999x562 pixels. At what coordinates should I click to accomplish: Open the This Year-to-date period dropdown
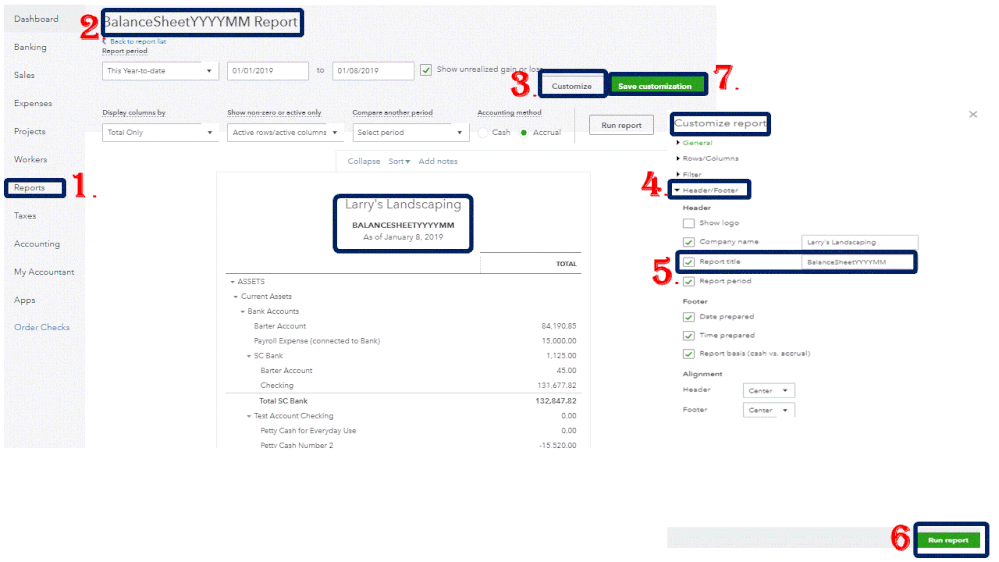[x=160, y=71]
